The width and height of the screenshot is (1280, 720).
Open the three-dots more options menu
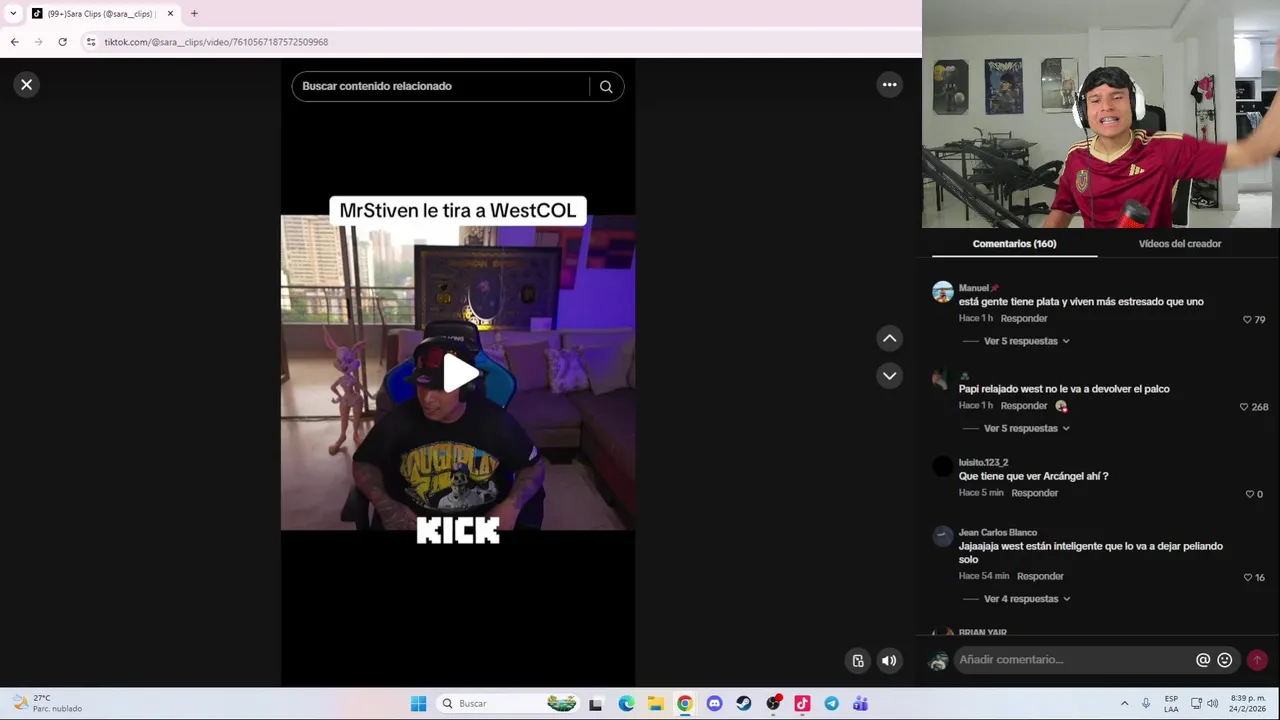889,85
